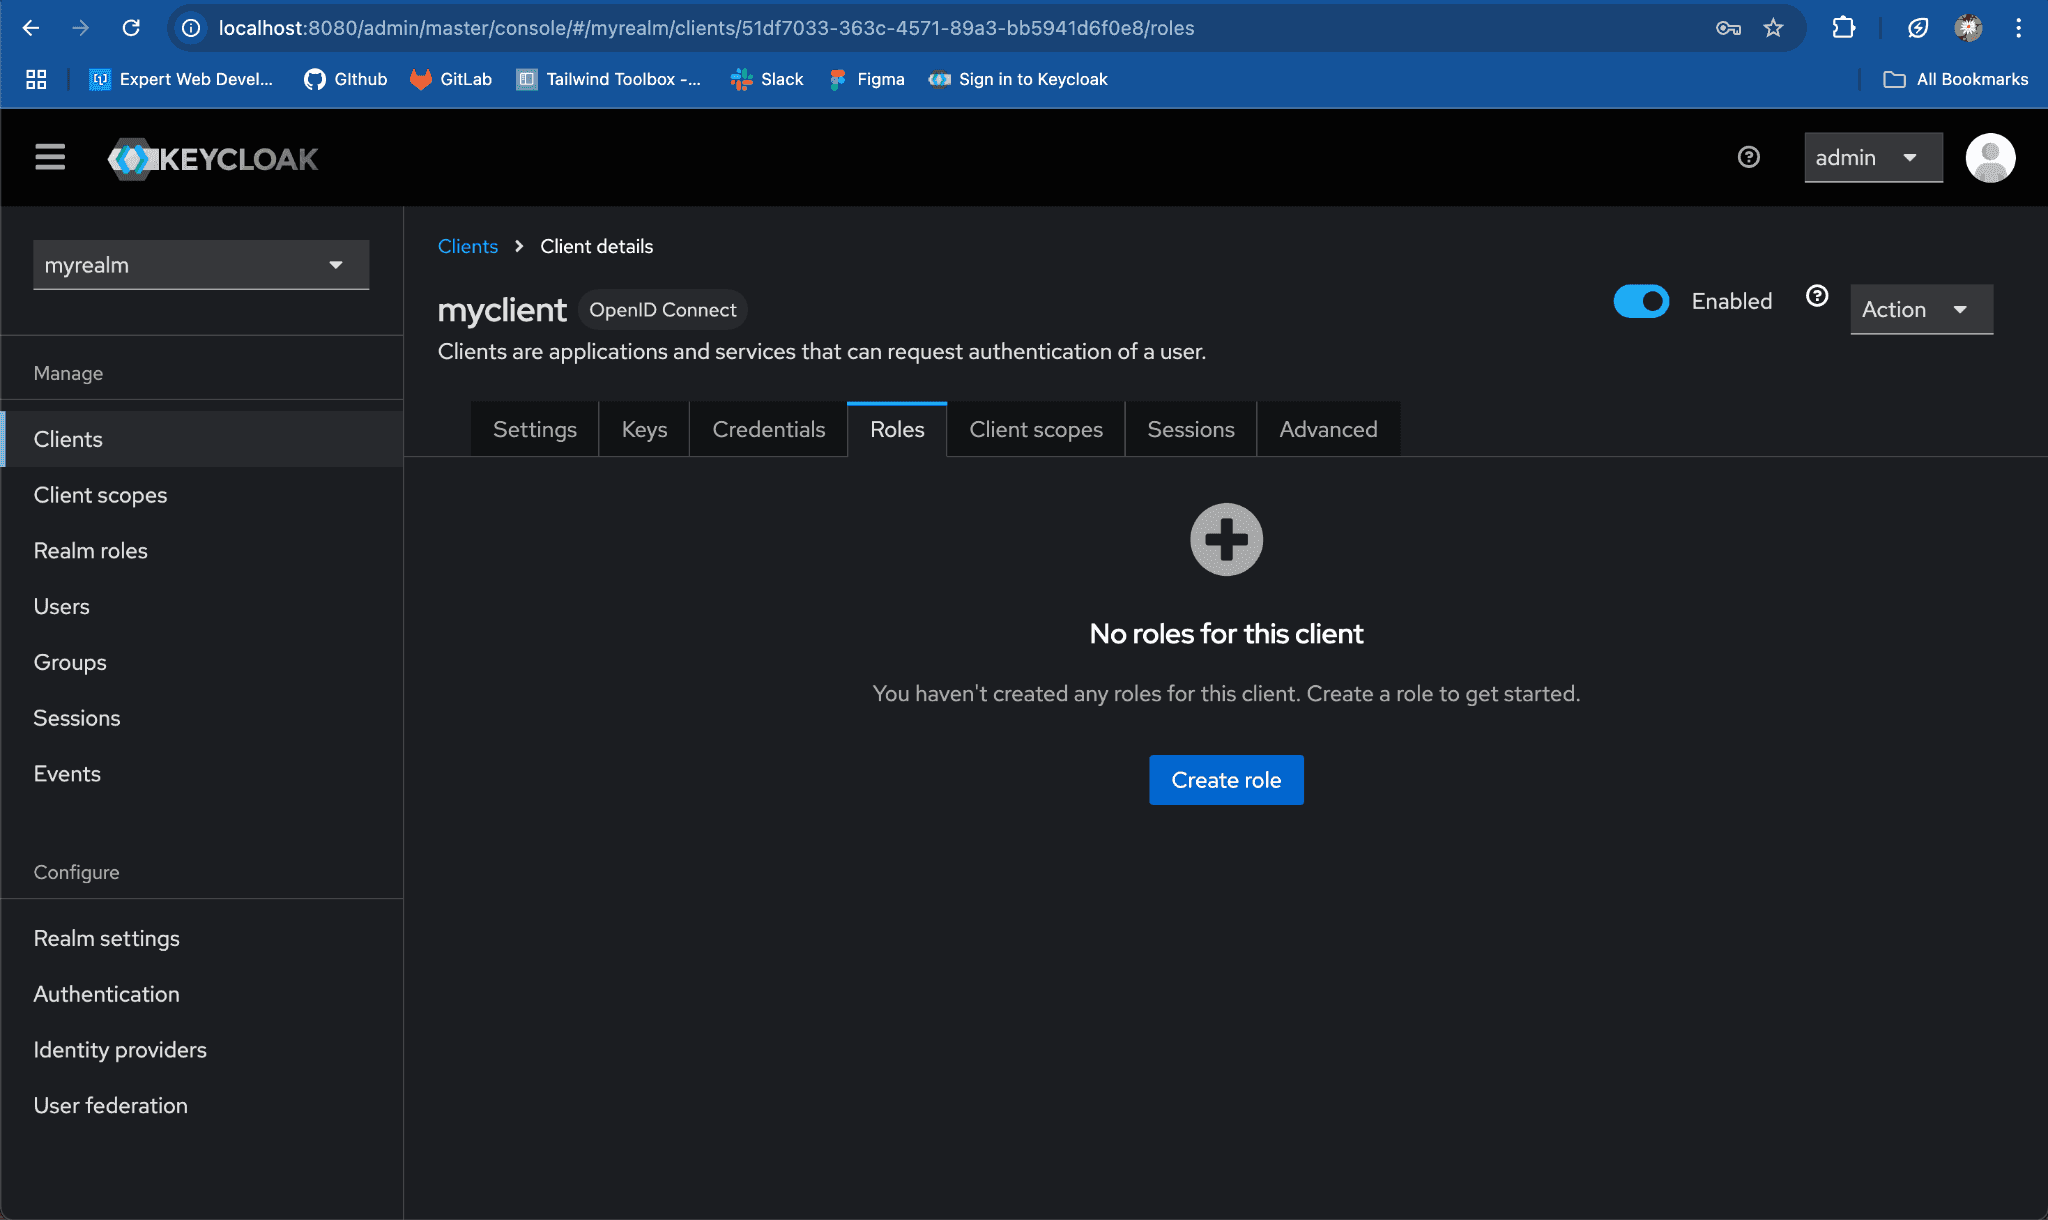Screen dimensions: 2048x1220
Task: Open the Action dropdown menu
Action: tap(1920, 310)
